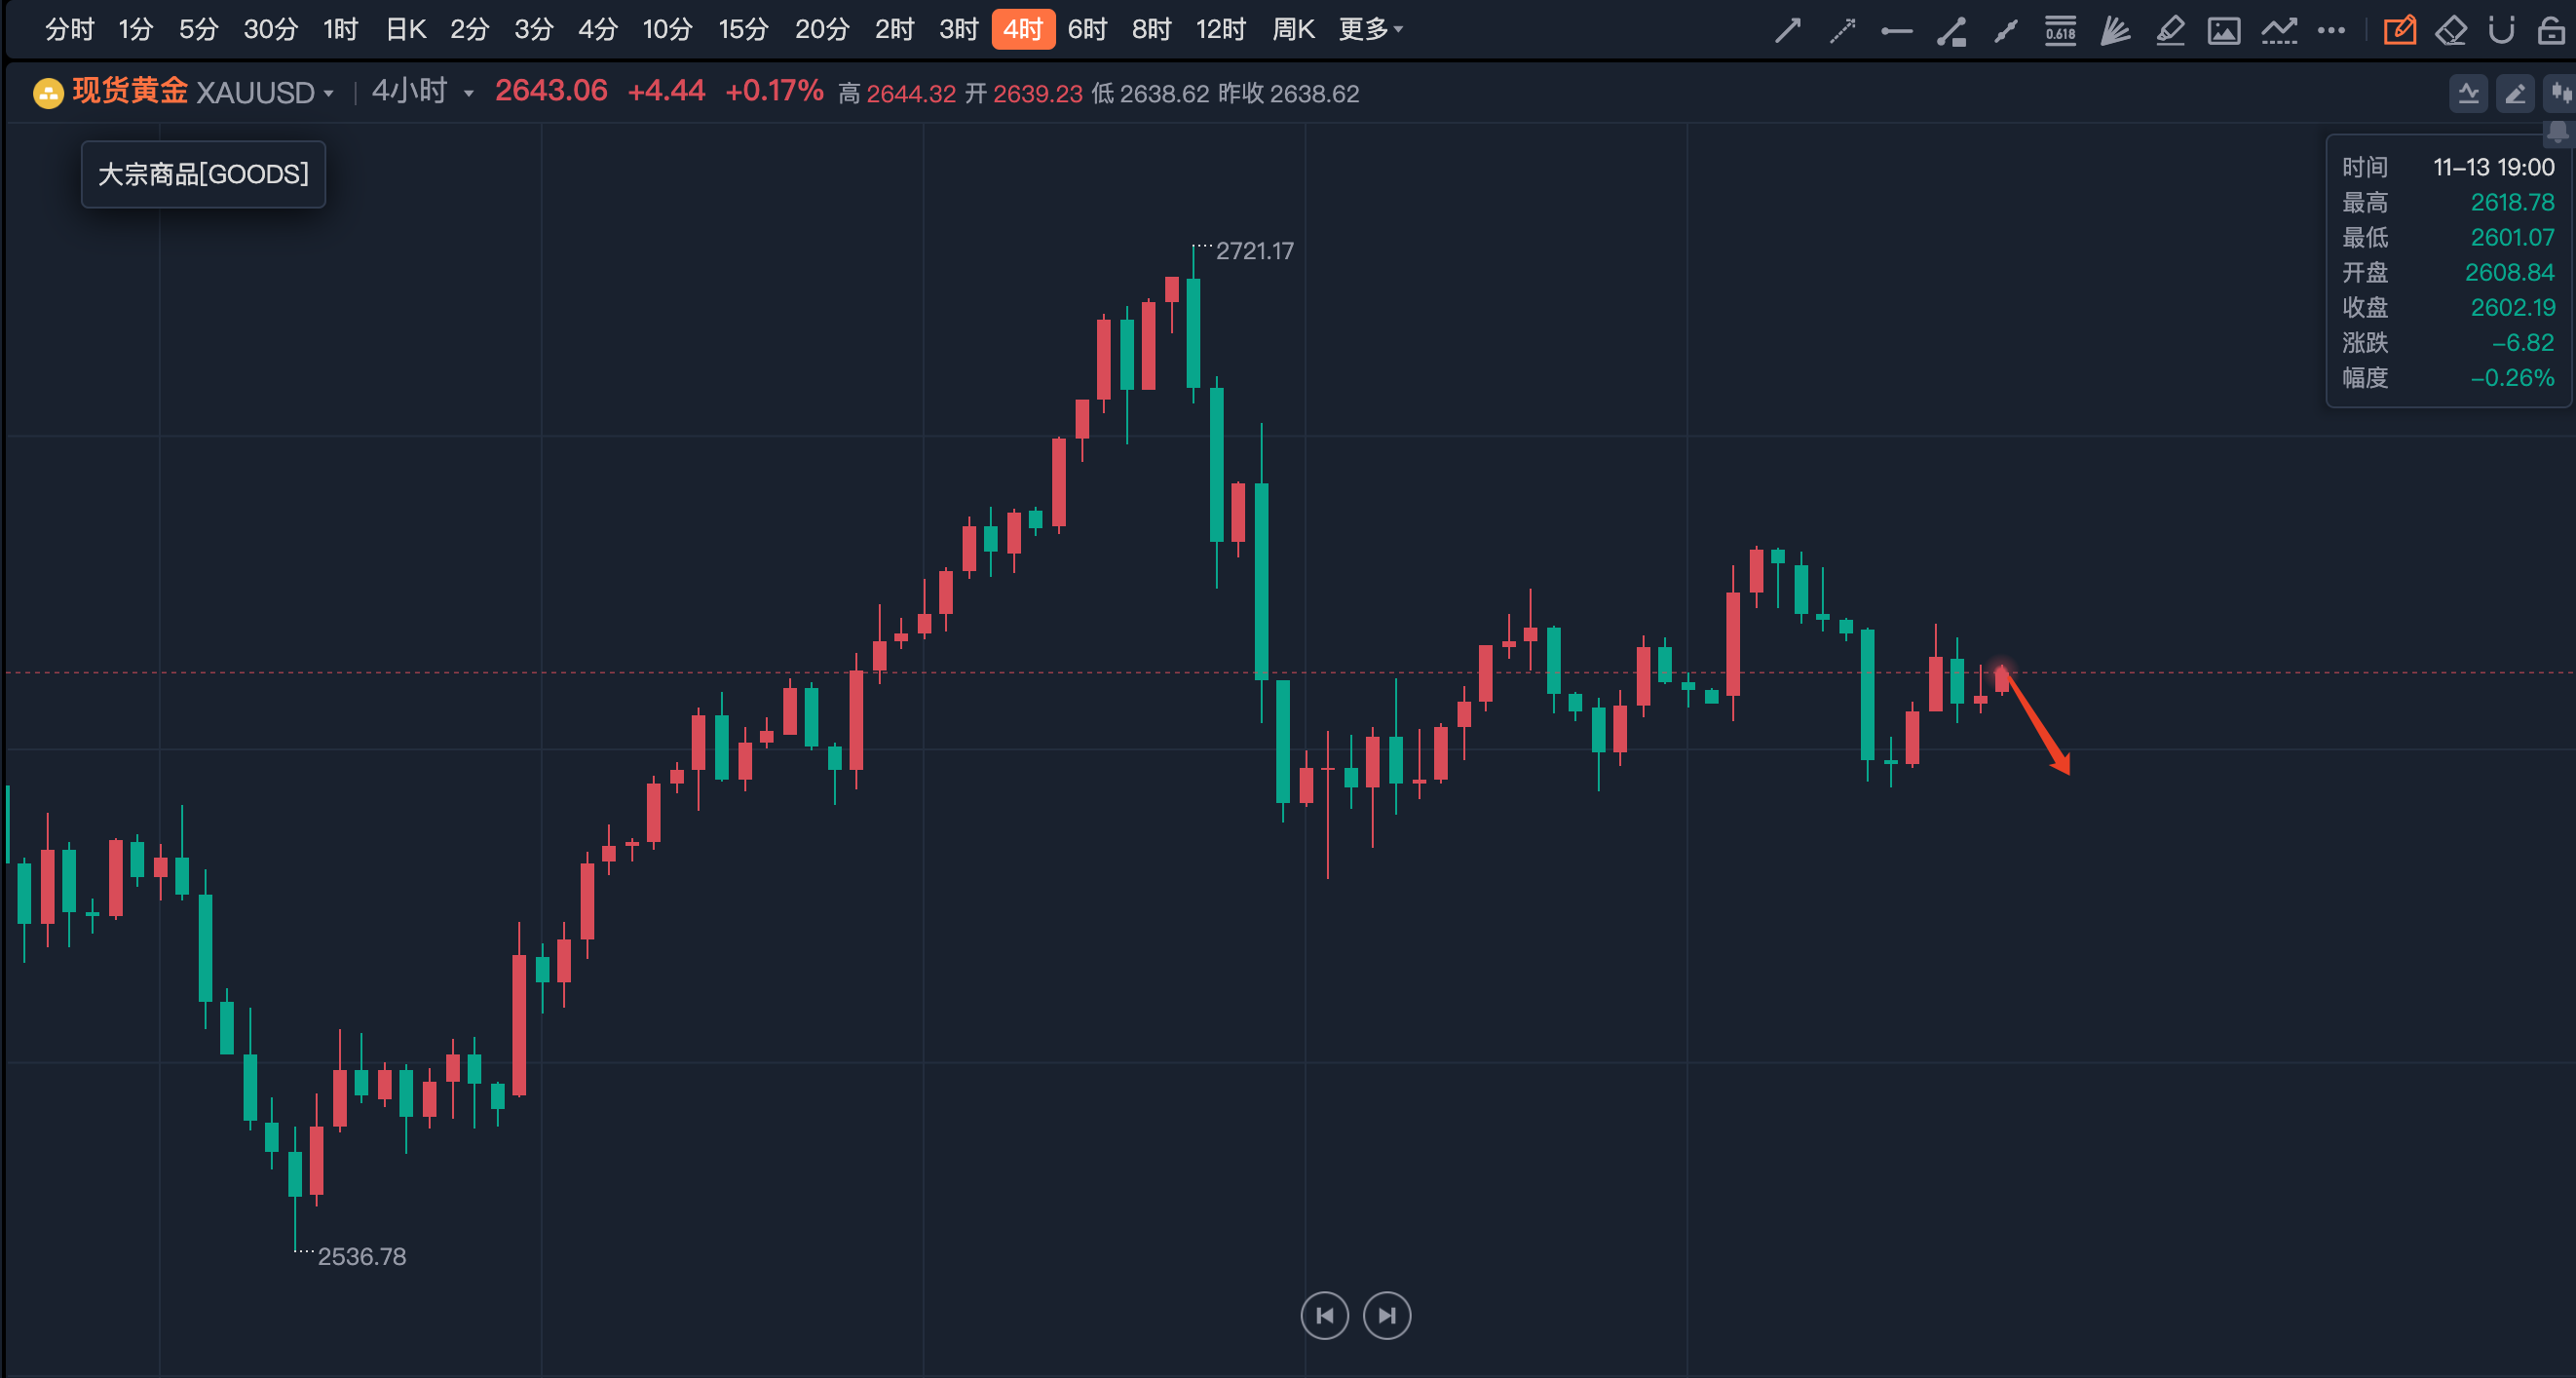Switch to 5分 timeframe
The height and width of the screenshot is (1378, 2576).
[x=198, y=30]
